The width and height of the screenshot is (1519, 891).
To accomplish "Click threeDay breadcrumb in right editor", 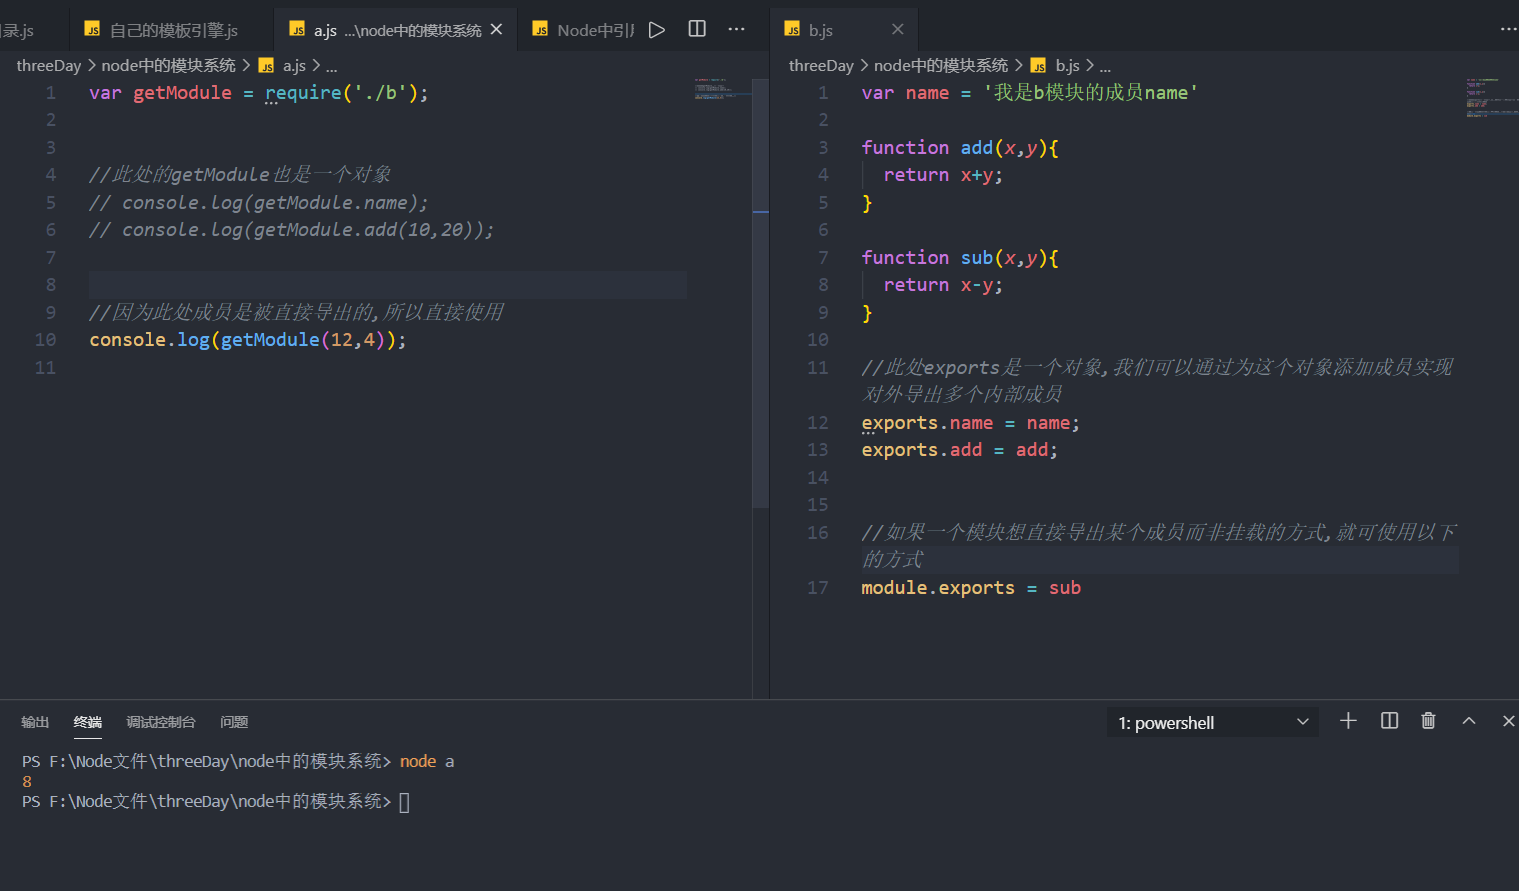I will click(821, 65).
